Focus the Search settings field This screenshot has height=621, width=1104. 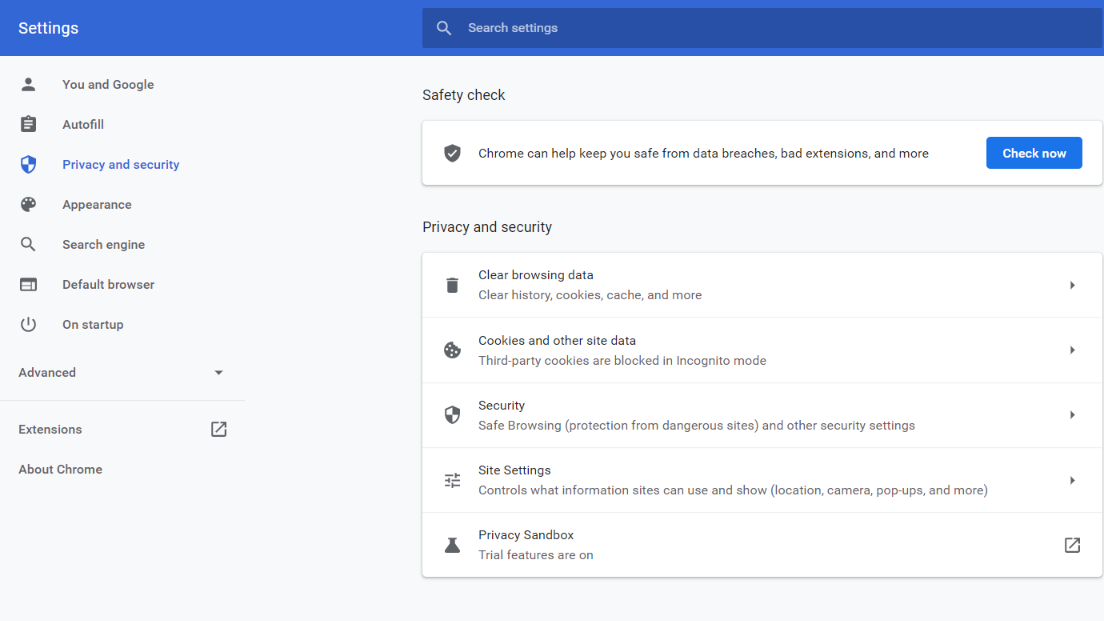pos(760,28)
